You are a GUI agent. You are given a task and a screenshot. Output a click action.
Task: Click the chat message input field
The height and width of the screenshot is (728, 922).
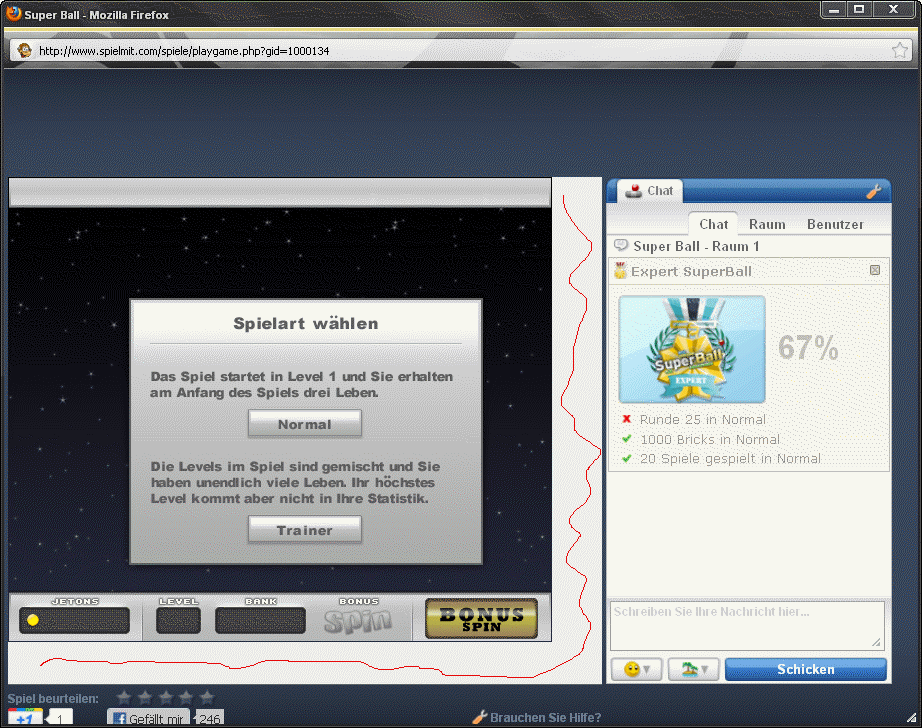(747, 625)
